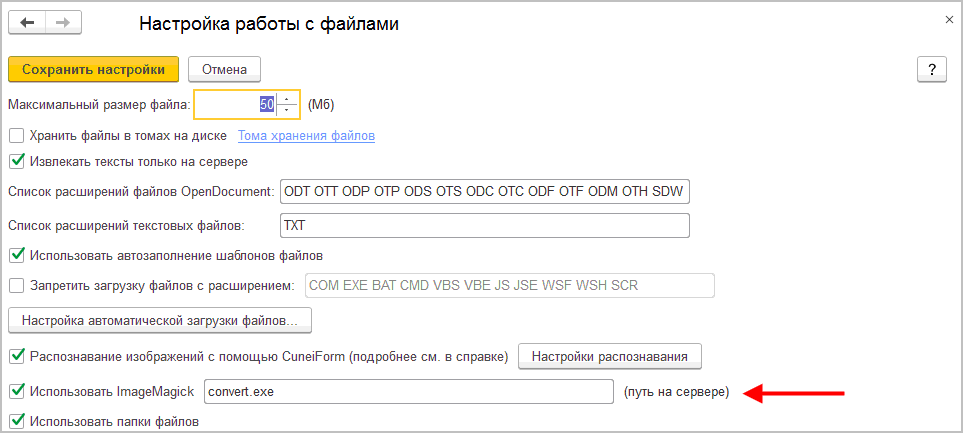The width and height of the screenshot is (963, 433).
Task: Open "Тома хранения файлов" link
Action: tap(306, 135)
